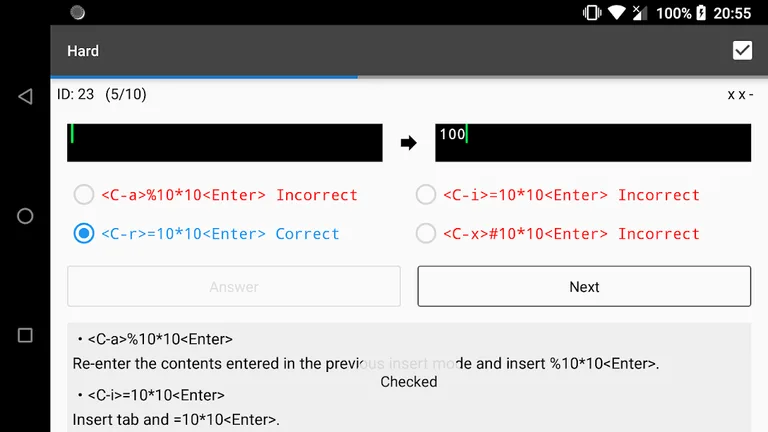Tap the Incorrect label beside <C-i> option
The height and width of the screenshot is (432, 768).
659,195
